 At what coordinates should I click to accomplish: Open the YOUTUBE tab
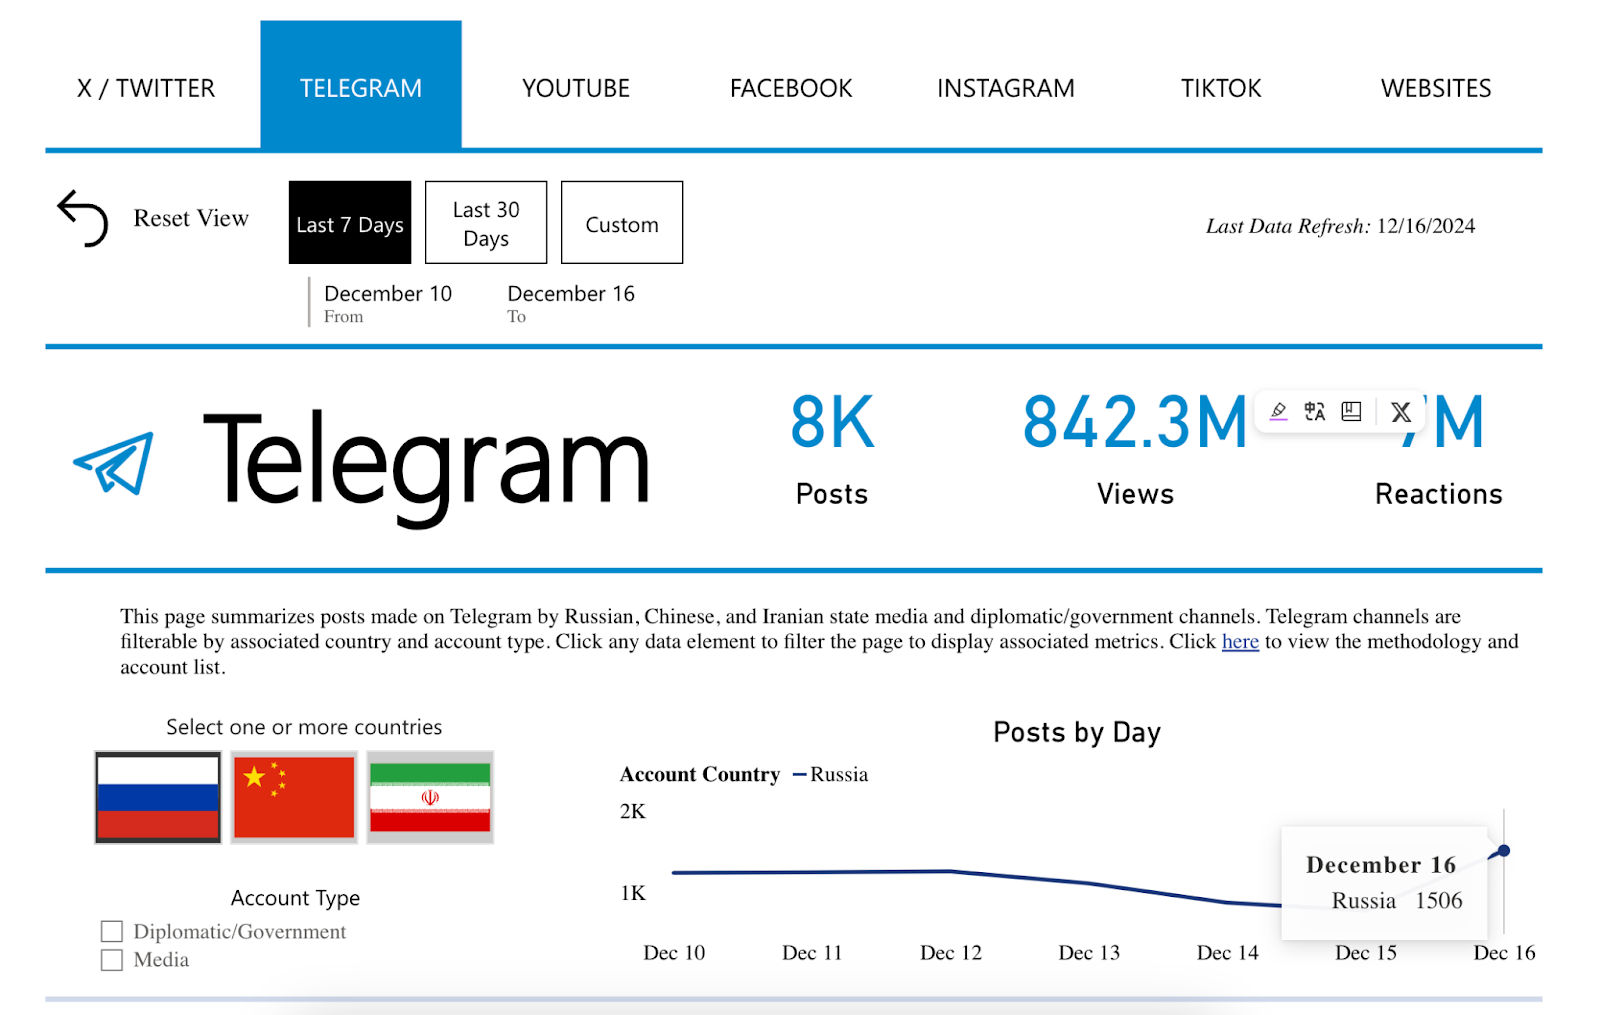(x=576, y=88)
